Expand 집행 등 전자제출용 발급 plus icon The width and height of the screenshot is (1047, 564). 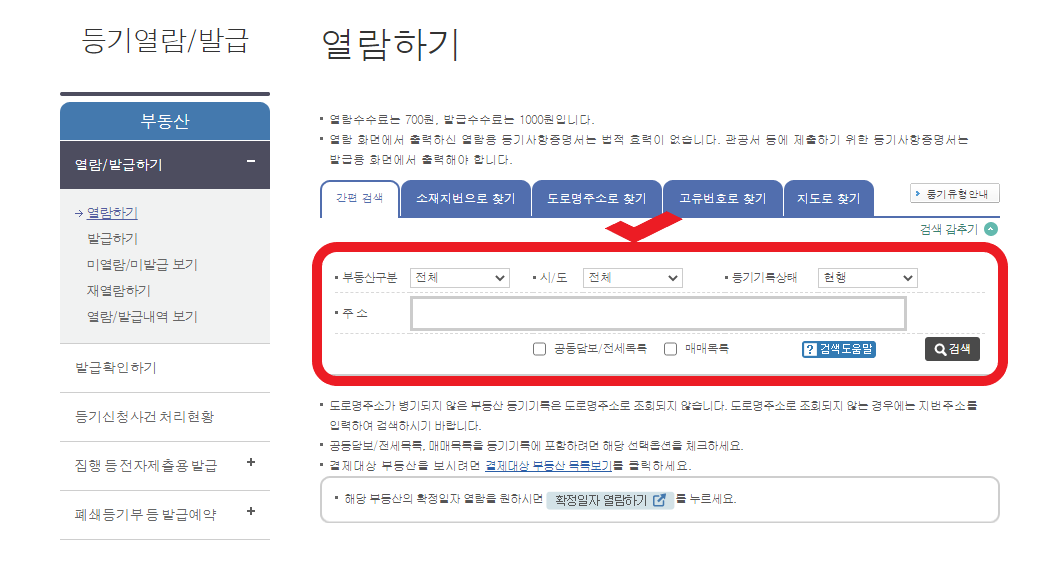click(x=251, y=462)
